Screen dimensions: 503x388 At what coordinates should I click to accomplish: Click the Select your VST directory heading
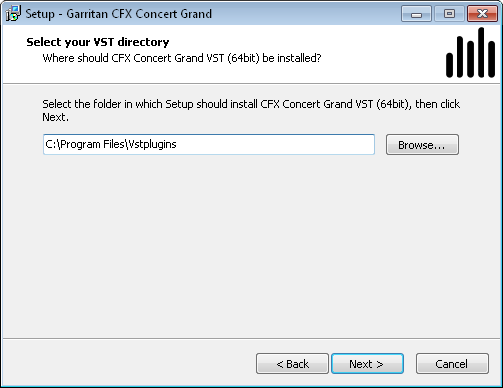98,42
